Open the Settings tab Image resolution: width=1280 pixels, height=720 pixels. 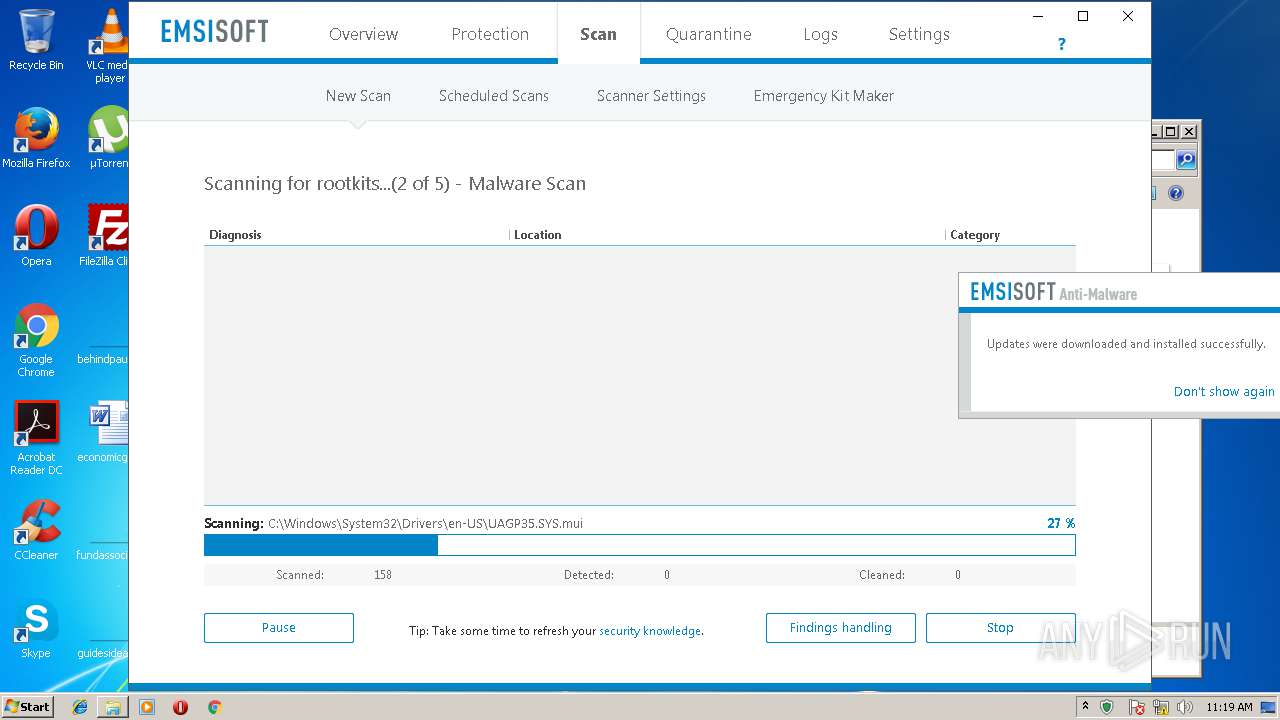tap(919, 34)
